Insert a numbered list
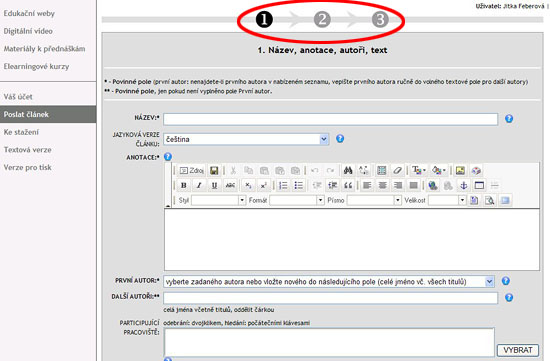The height and width of the screenshot is (361, 550). pyautogui.click(x=283, y=185)
